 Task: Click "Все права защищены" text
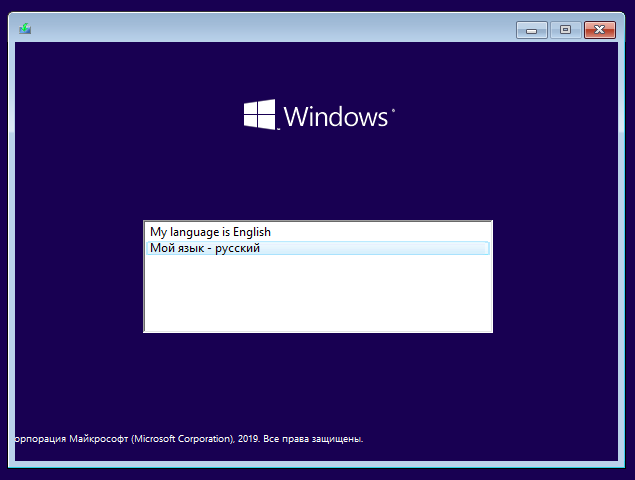[313, 439]
